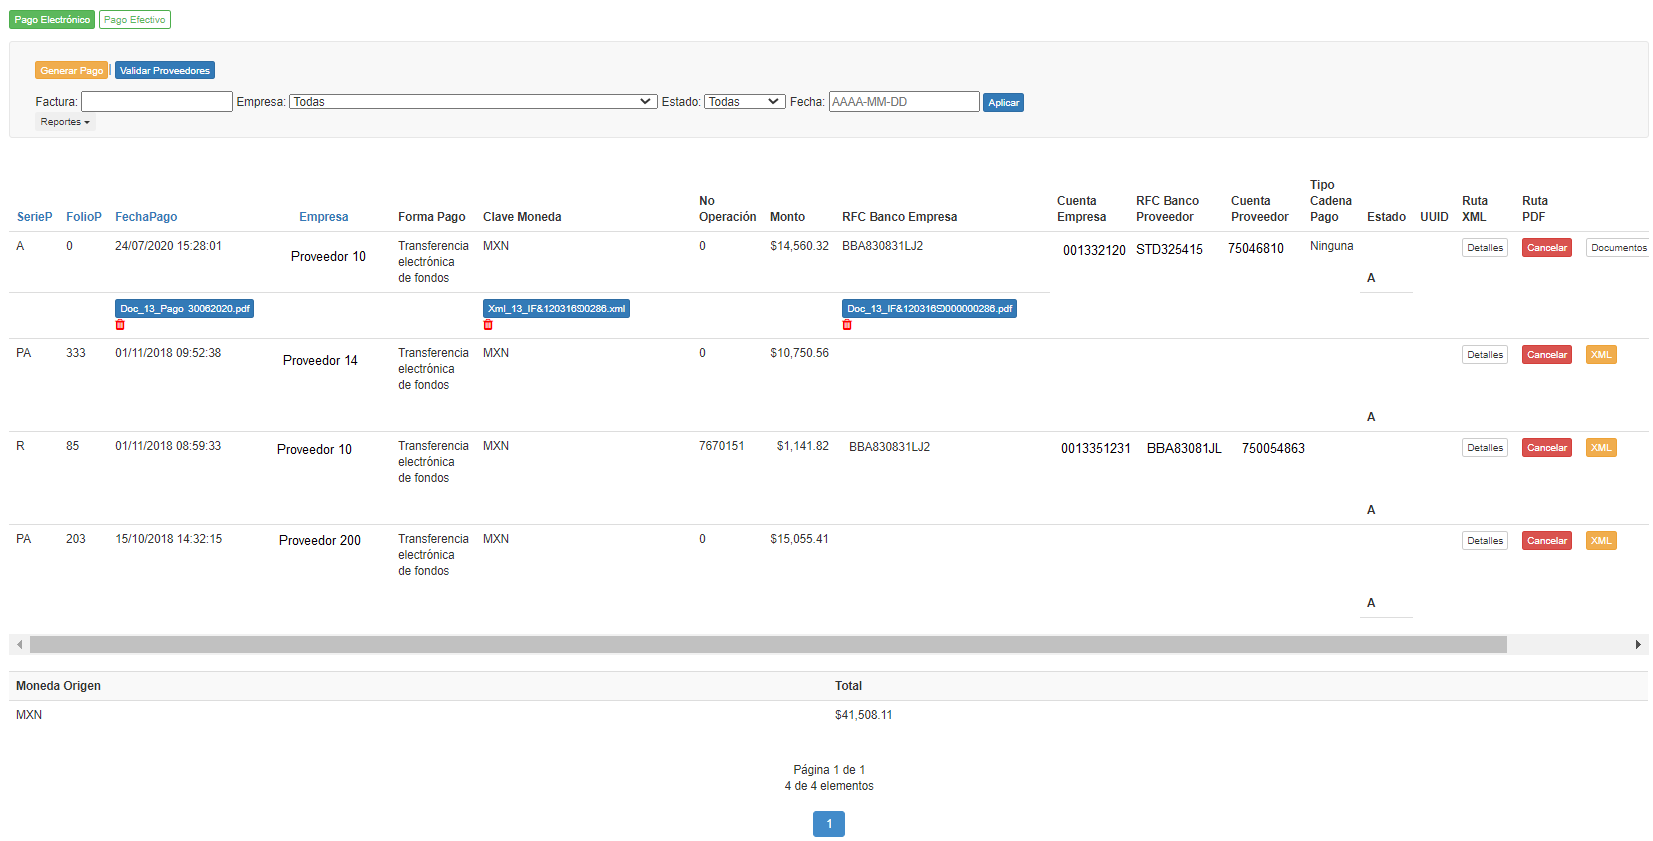Click trash icon under the Xml_13_IF XML file
Viewport: 1653px width, 841px height.
click(x=488, y=325)
